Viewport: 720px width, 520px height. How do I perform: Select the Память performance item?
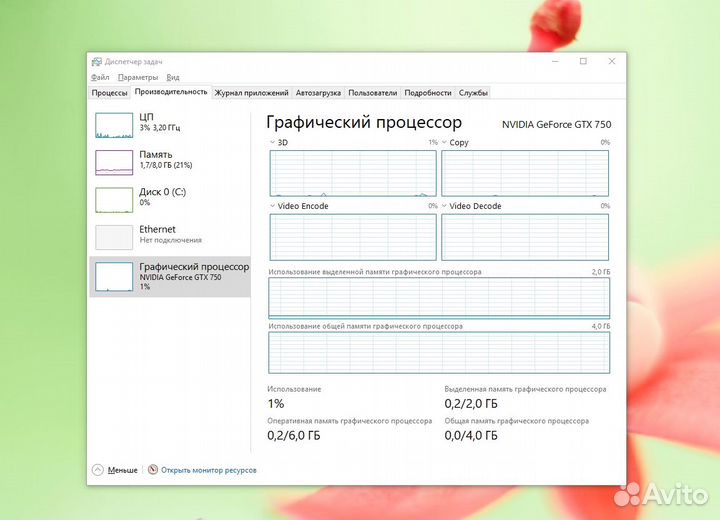pos(170,162)
